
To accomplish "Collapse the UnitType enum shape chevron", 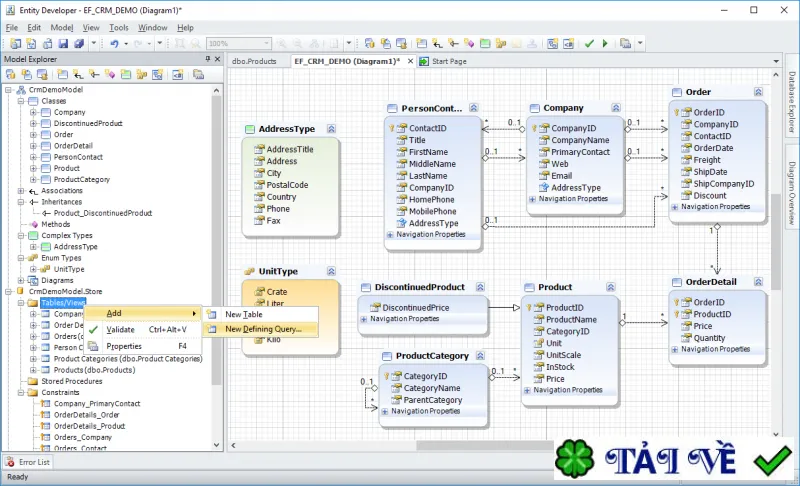I will pos(332,271).
